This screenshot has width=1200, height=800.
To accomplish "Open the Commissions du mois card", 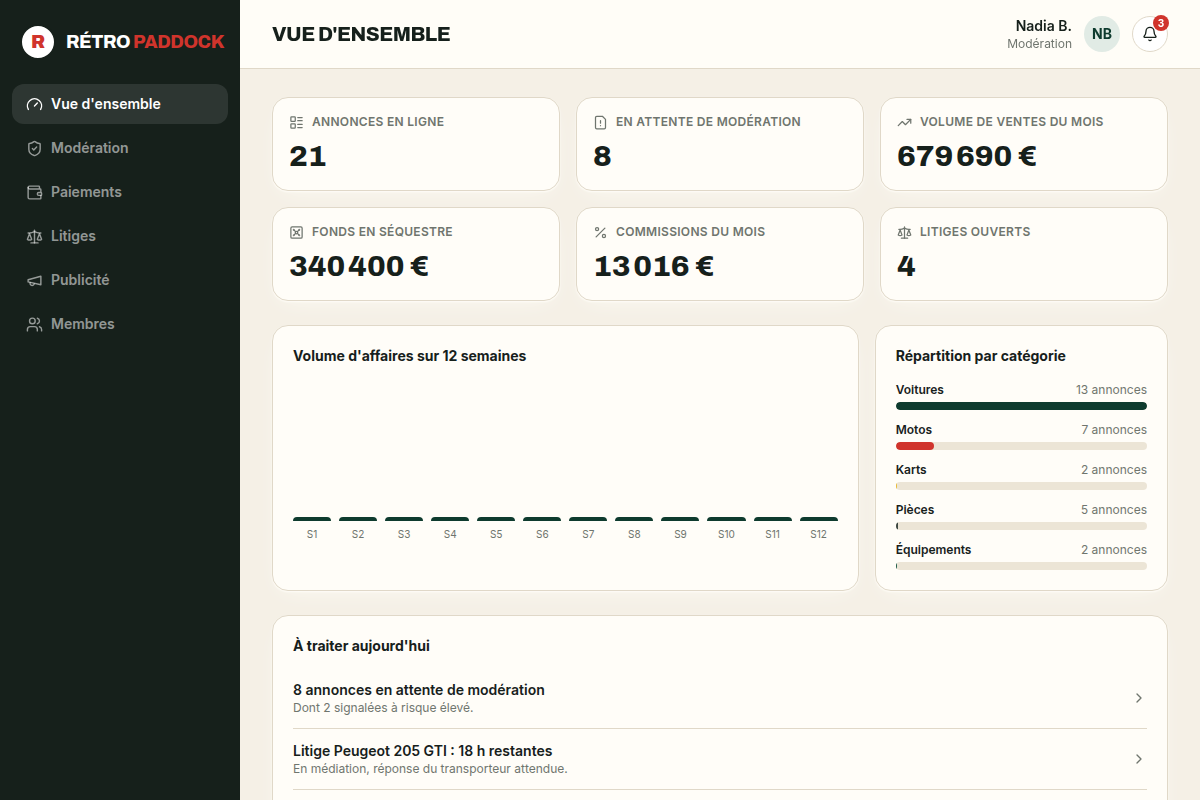I will [720, 254].
